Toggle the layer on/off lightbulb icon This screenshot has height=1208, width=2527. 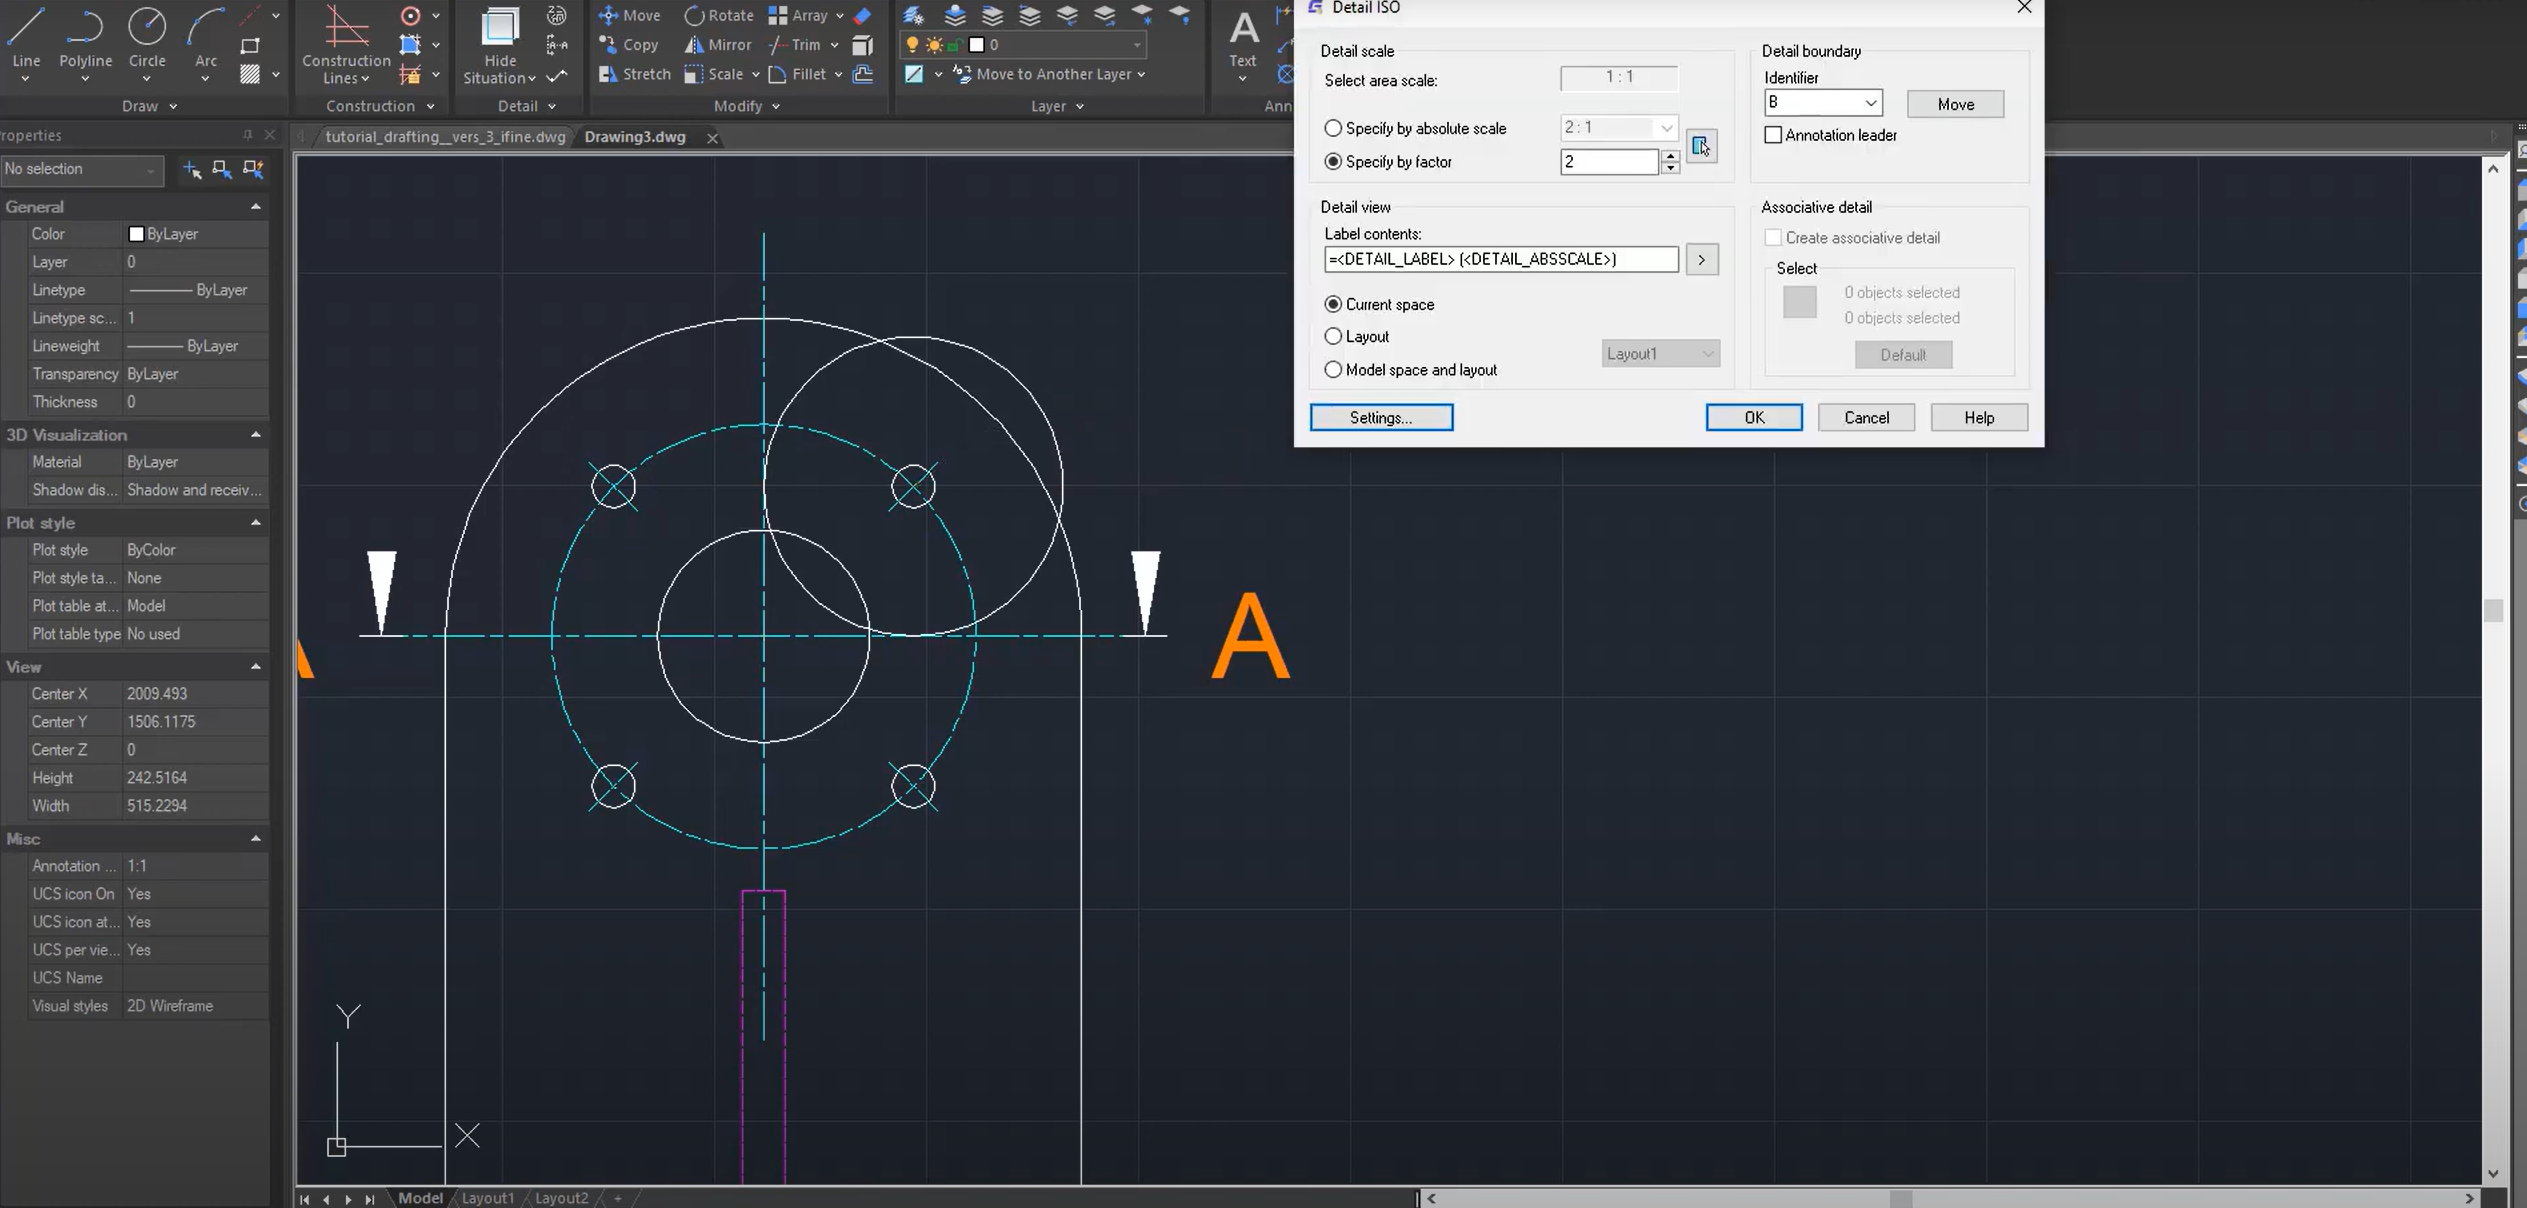(x=912, y=45)
